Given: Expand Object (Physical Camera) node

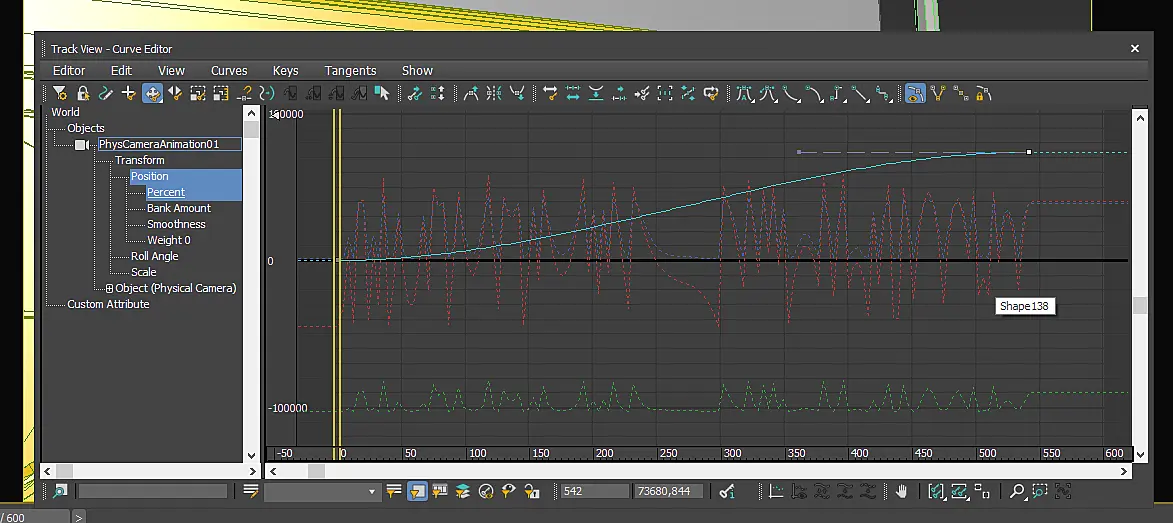Looking at the screenshot, I should click(109, 288).
